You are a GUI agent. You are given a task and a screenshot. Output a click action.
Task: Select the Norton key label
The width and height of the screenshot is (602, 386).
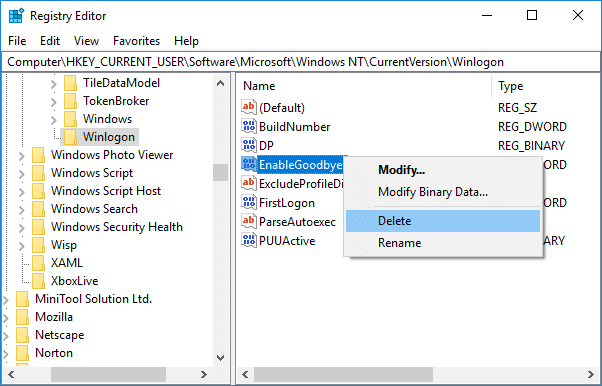tap(54, 353)
